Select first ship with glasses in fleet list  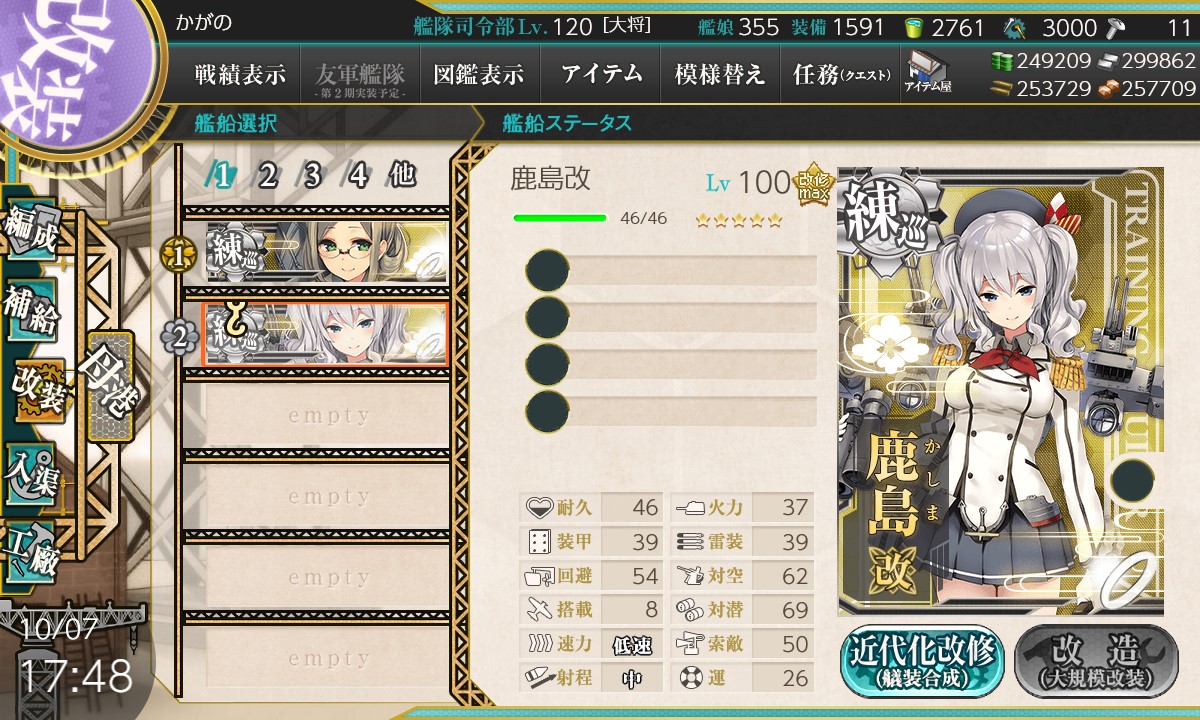pos(326,251)
